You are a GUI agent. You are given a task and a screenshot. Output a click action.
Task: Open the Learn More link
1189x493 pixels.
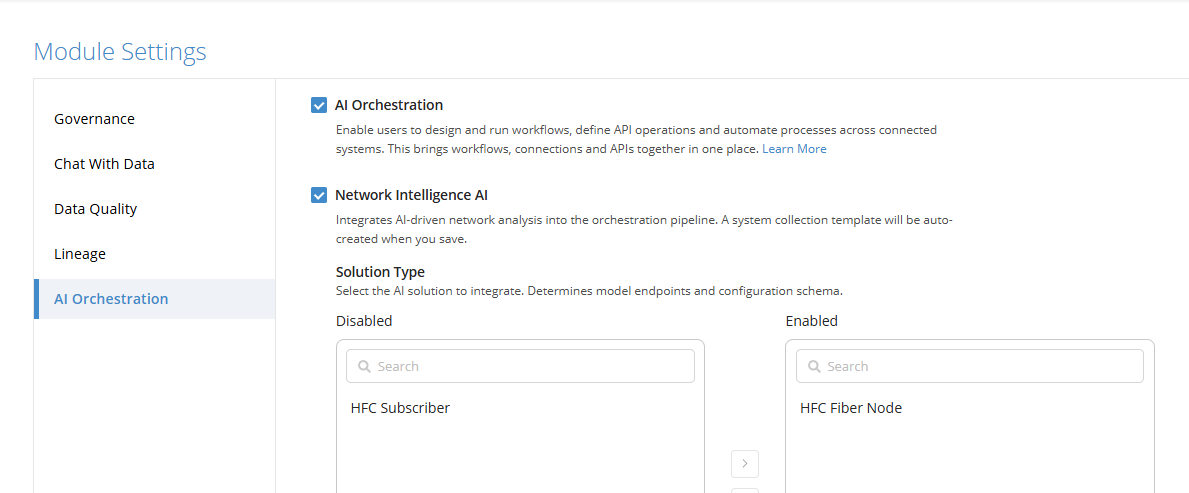click(x=794, y=149)
